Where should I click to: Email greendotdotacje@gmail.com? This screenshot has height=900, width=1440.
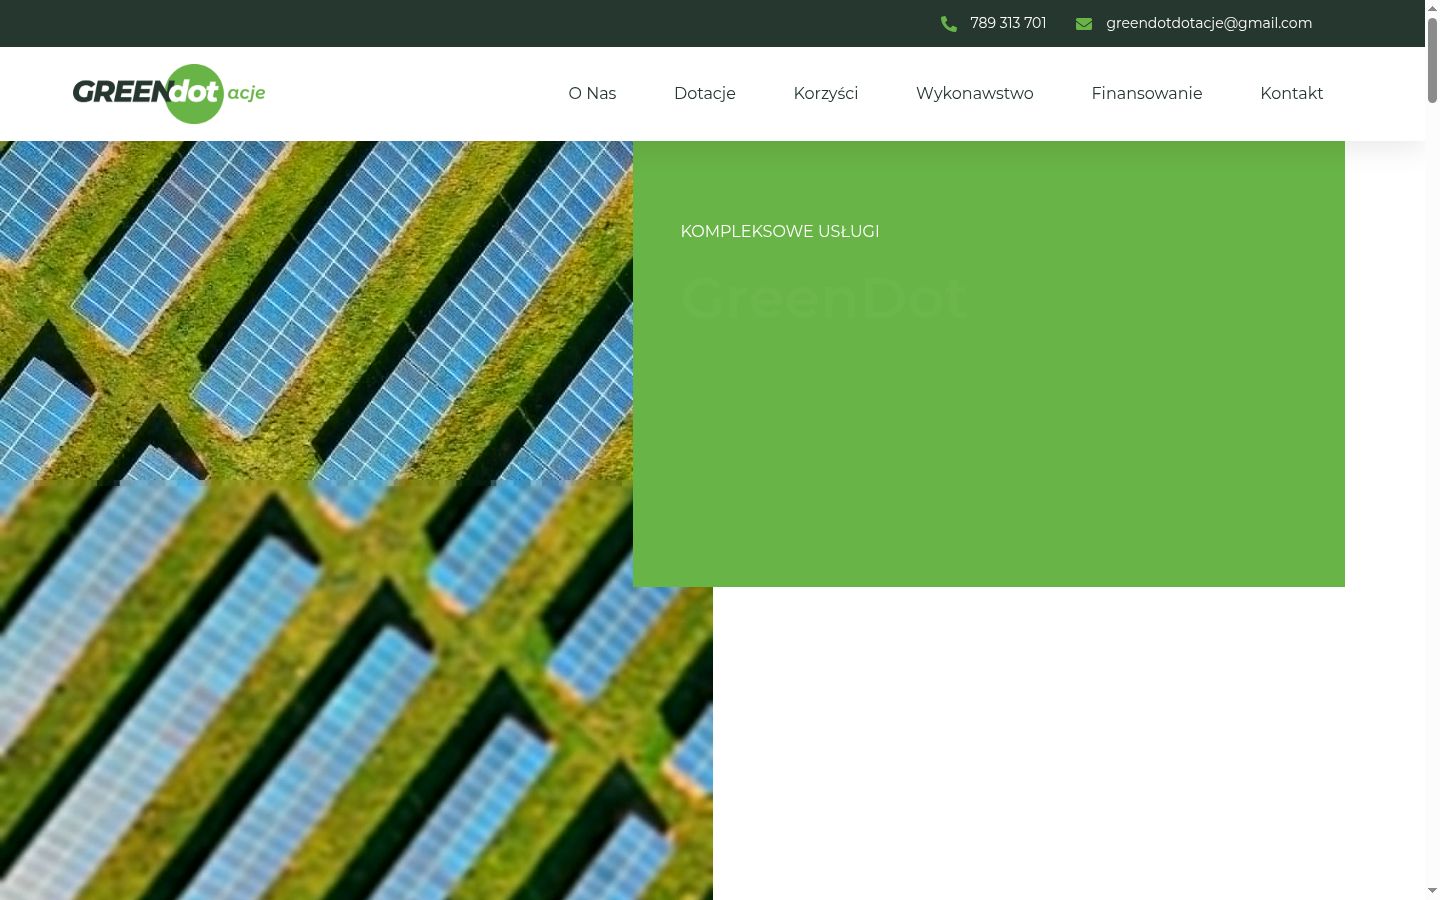(1209, 23)
